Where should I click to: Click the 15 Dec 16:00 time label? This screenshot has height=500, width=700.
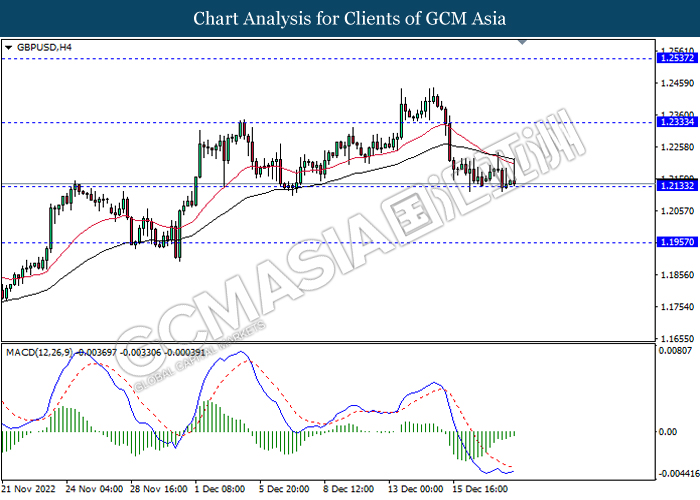(480, 489)
